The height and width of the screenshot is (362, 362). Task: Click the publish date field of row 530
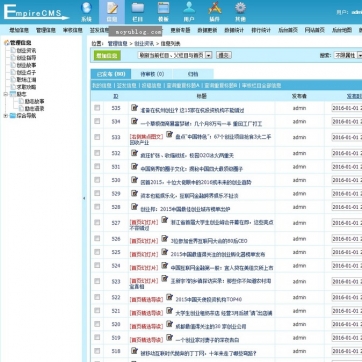point(347,180)
